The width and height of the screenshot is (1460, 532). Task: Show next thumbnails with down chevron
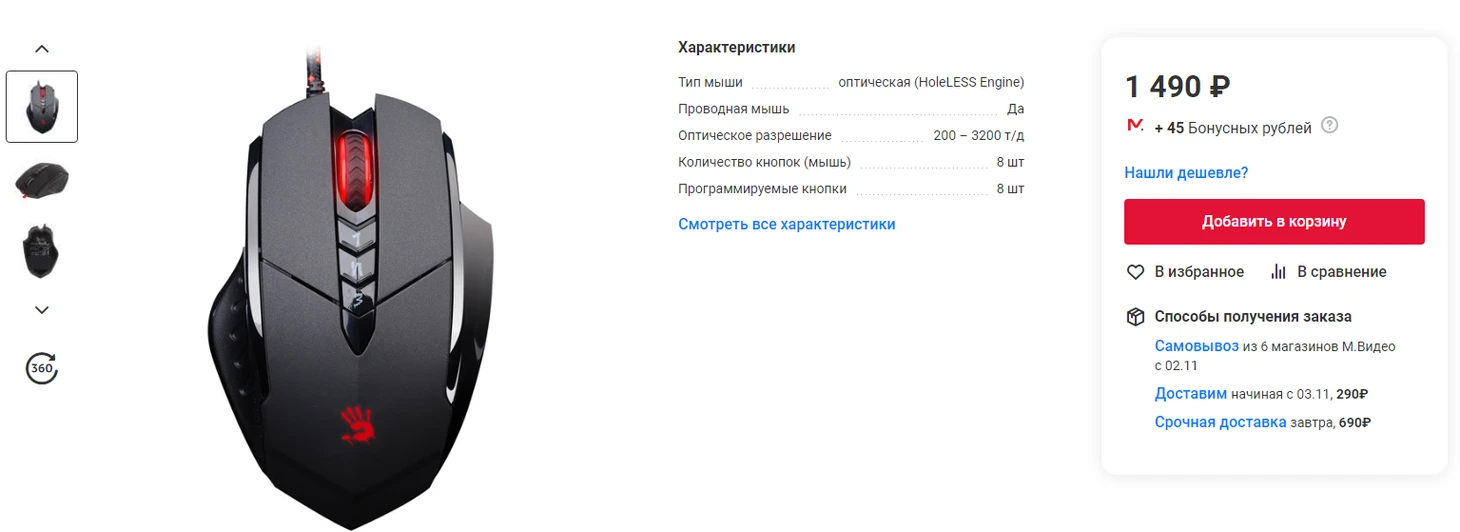42,310
